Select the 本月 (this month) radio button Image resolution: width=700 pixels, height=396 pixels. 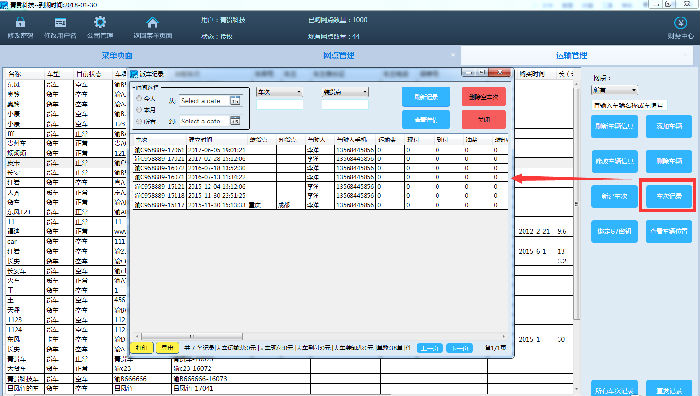tap(139, 110)
